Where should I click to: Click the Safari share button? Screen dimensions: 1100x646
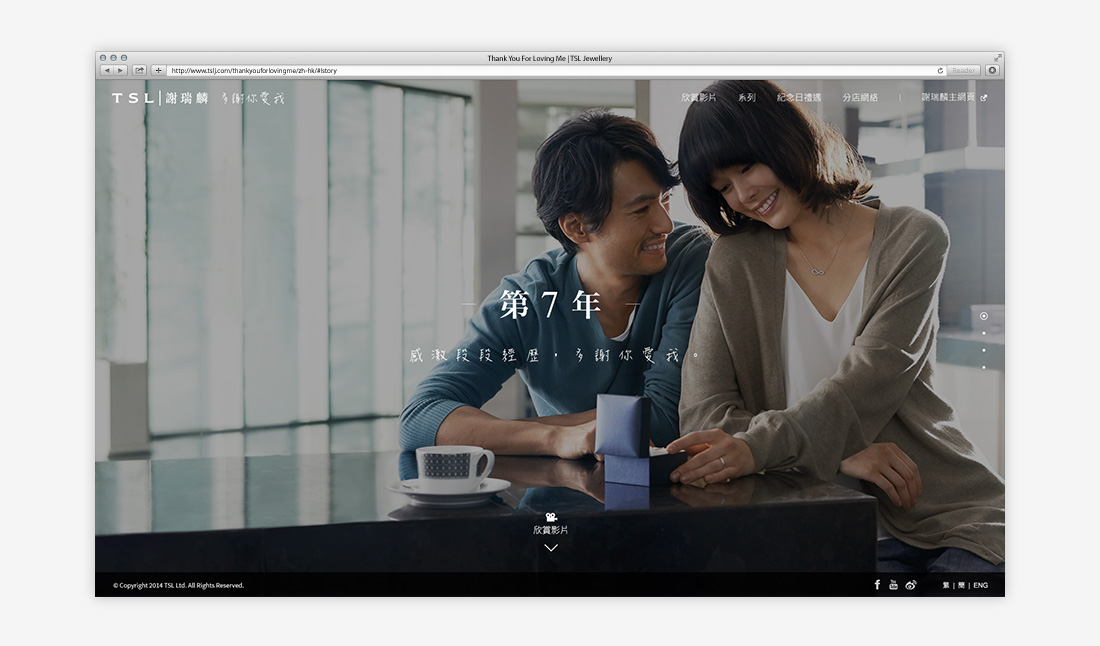pyautogui.click(x=140, y=71)
